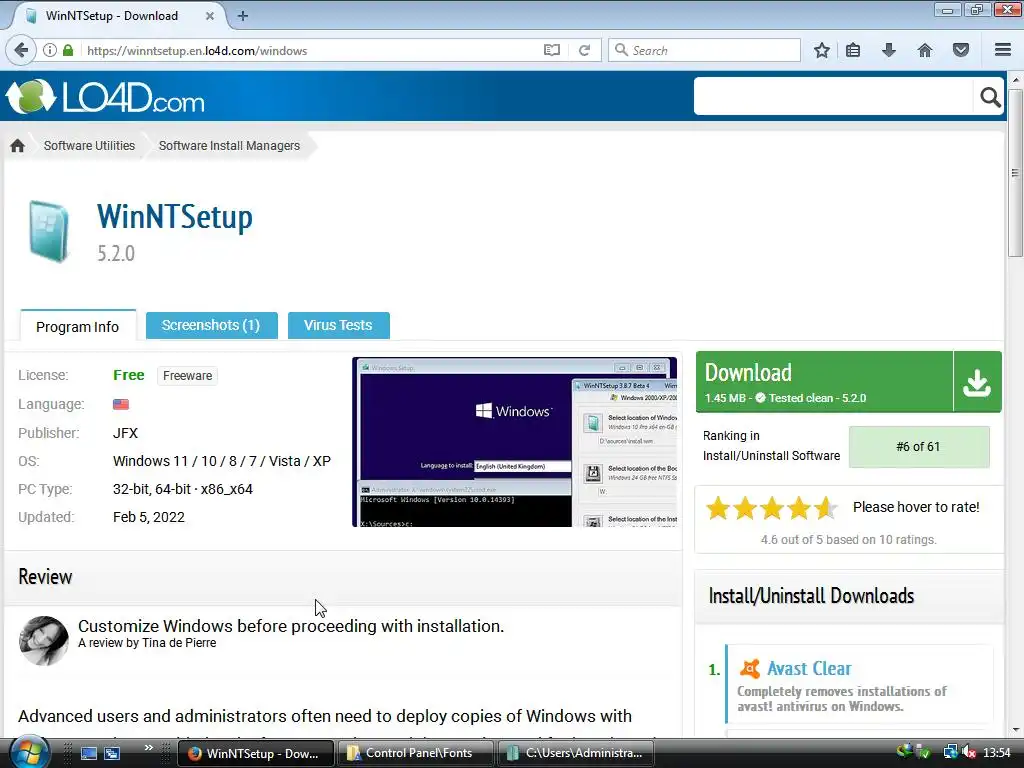This screenshot has width=1024, height=768.
Task: Open the Downloads arrow icon in toolbar
Action: [889, 50]
